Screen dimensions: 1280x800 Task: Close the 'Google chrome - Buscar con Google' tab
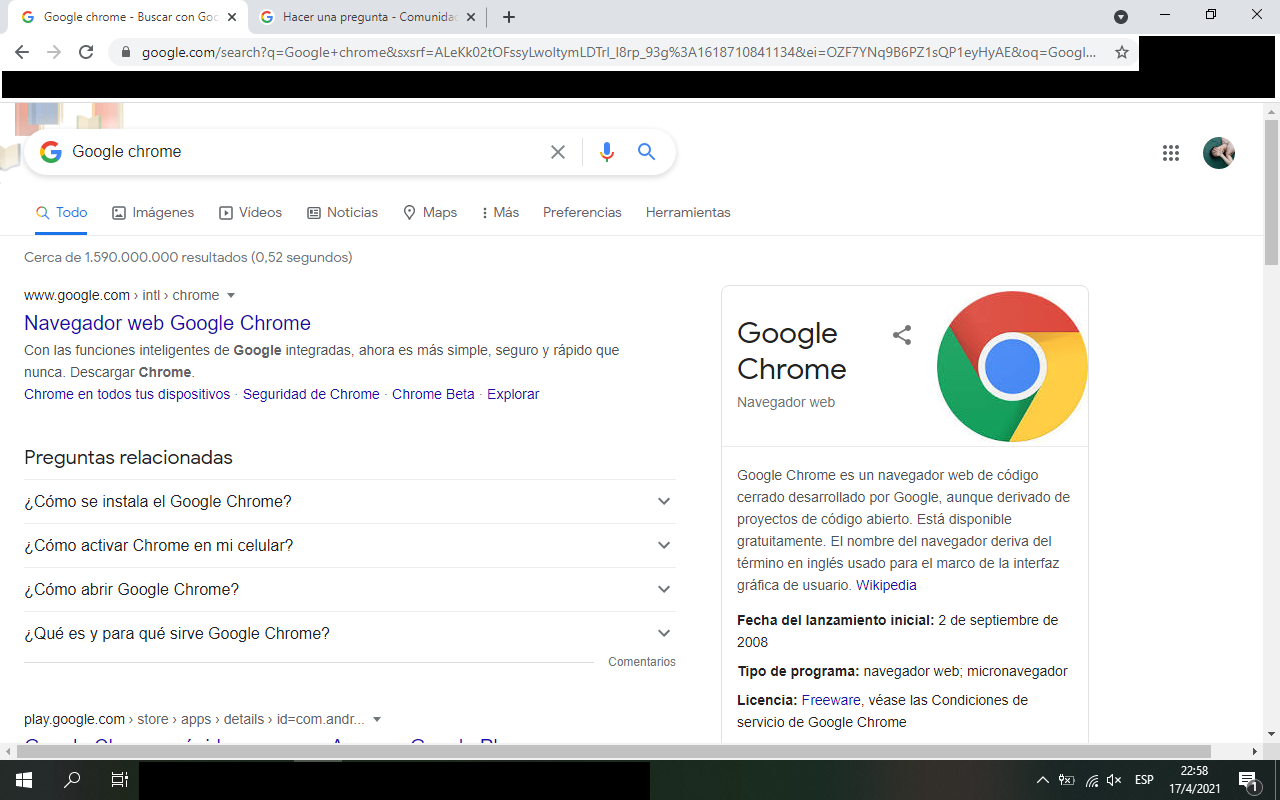pyautogui.click(x=232, y=17)
